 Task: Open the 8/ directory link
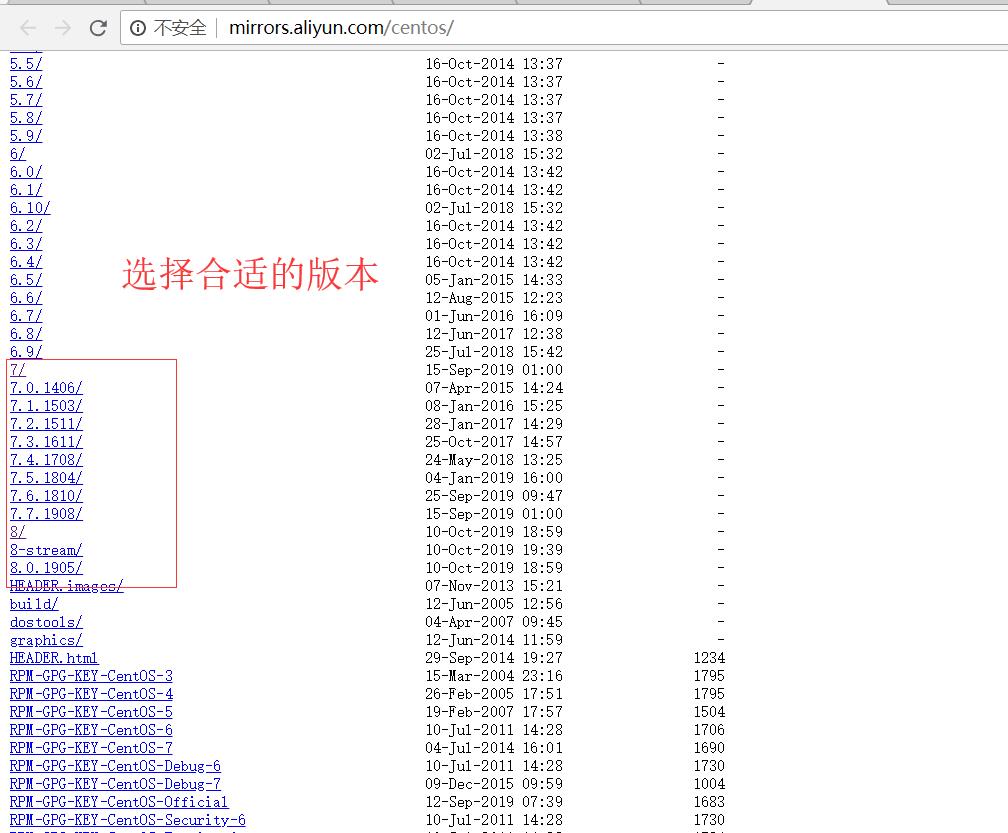pyautogui.click(x=17, y=532)
